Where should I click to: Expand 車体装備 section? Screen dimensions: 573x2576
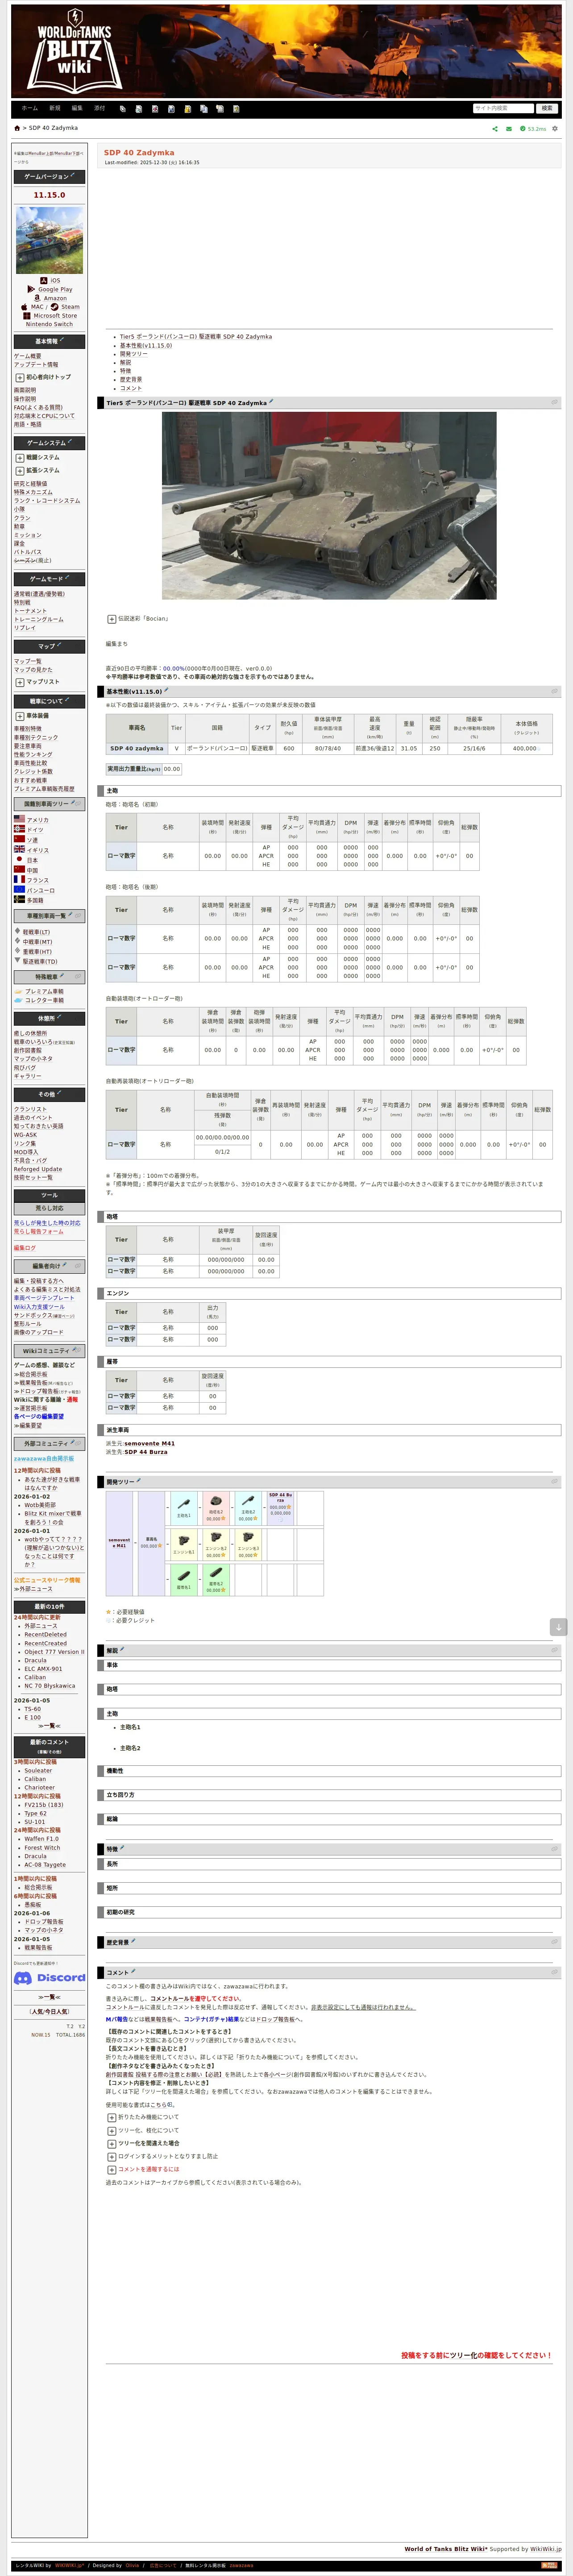tap(19, 716)
